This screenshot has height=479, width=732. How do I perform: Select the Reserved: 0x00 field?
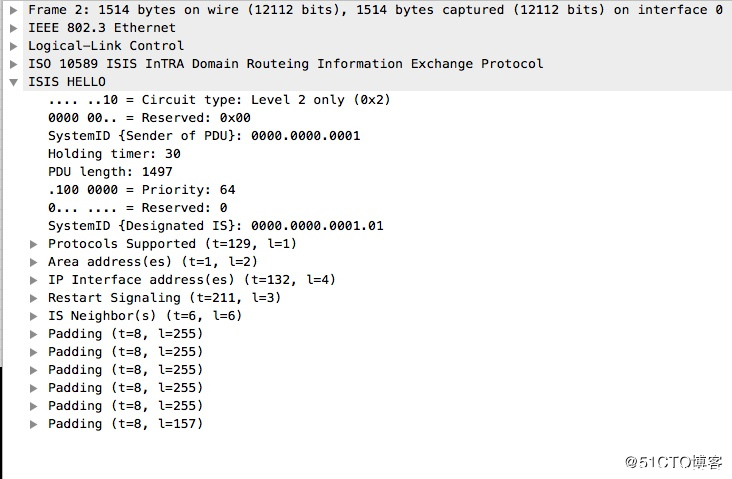149,118
